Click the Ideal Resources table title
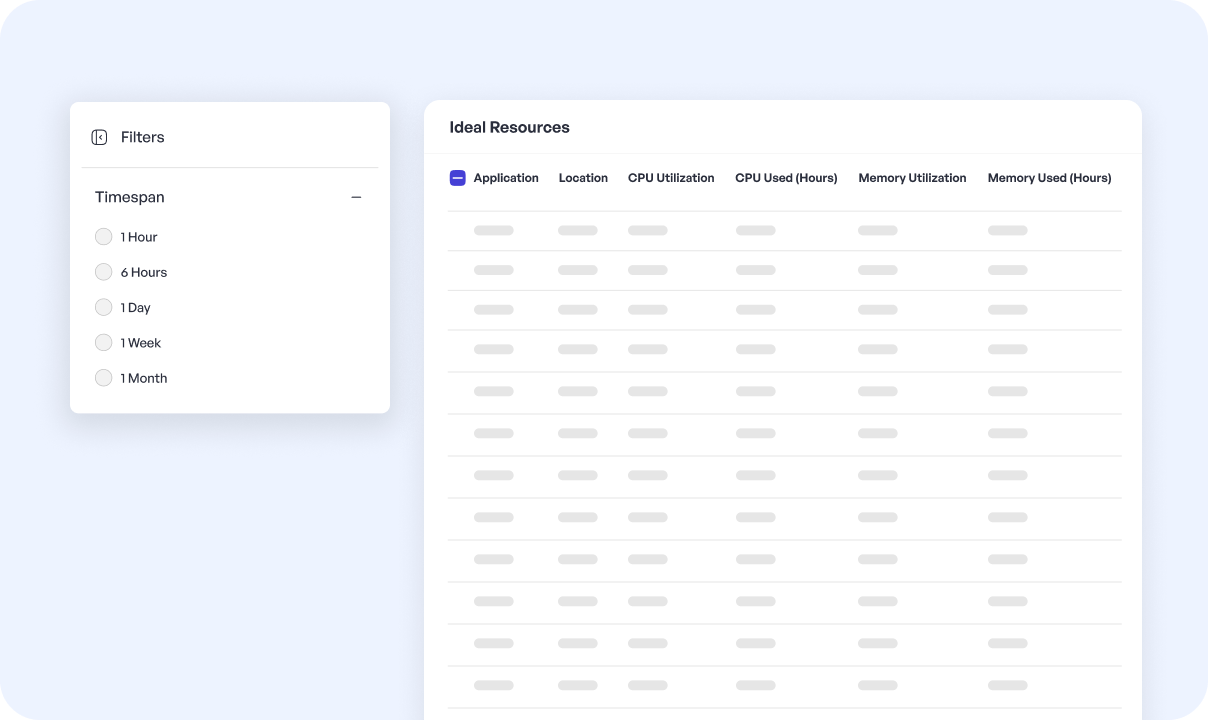This screenshot has height=720, width=1208. 509,127
